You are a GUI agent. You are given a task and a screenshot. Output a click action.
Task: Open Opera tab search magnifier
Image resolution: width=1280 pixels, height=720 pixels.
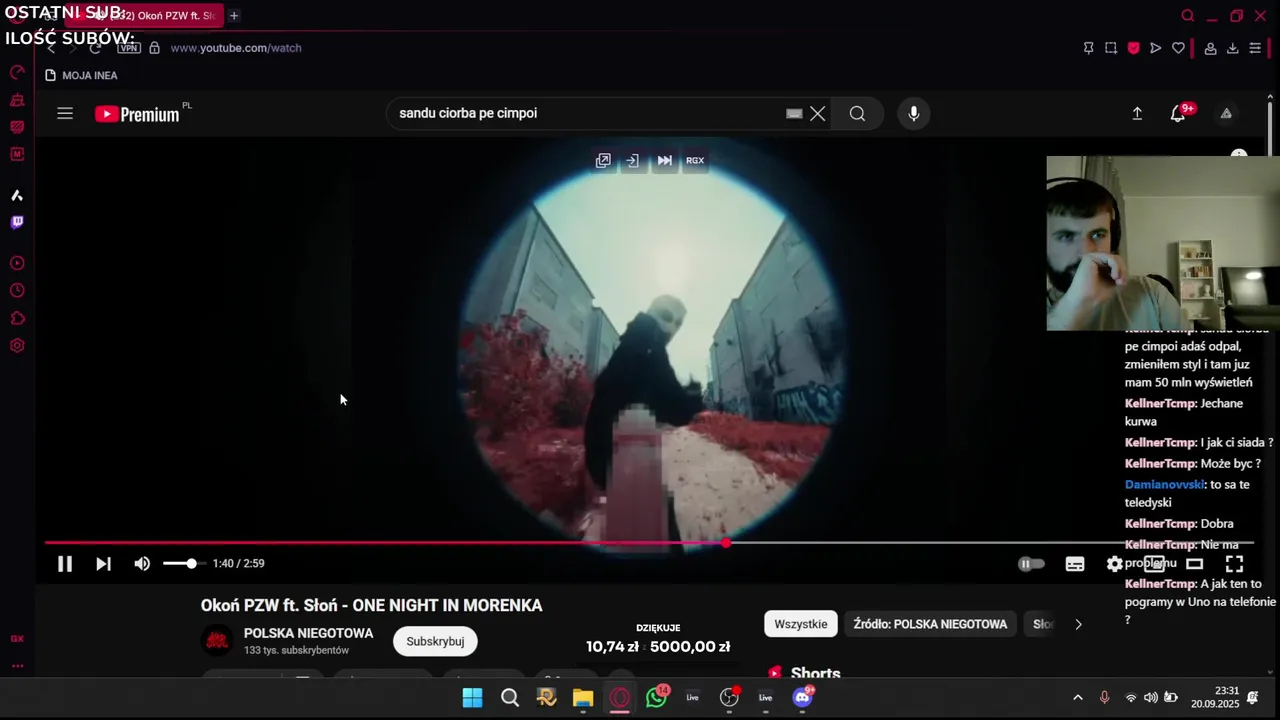[x=1188, y=16]
